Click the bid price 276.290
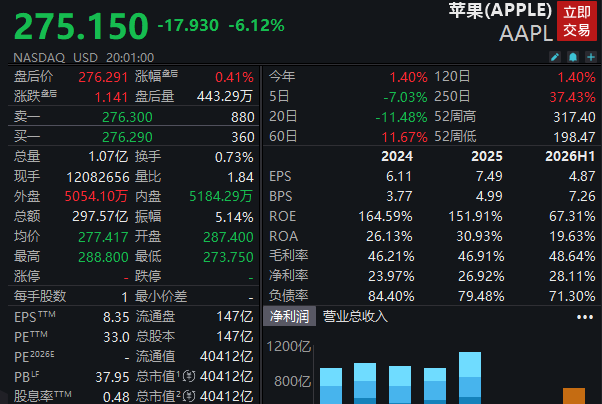This screenshot has height=404, width=602. pos(127,137)
